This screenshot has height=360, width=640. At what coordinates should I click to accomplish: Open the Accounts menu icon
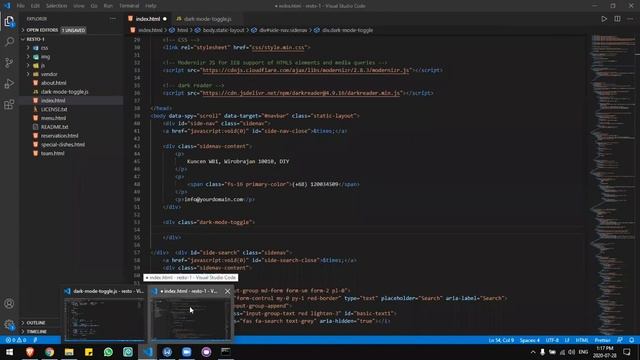point(9,304)
